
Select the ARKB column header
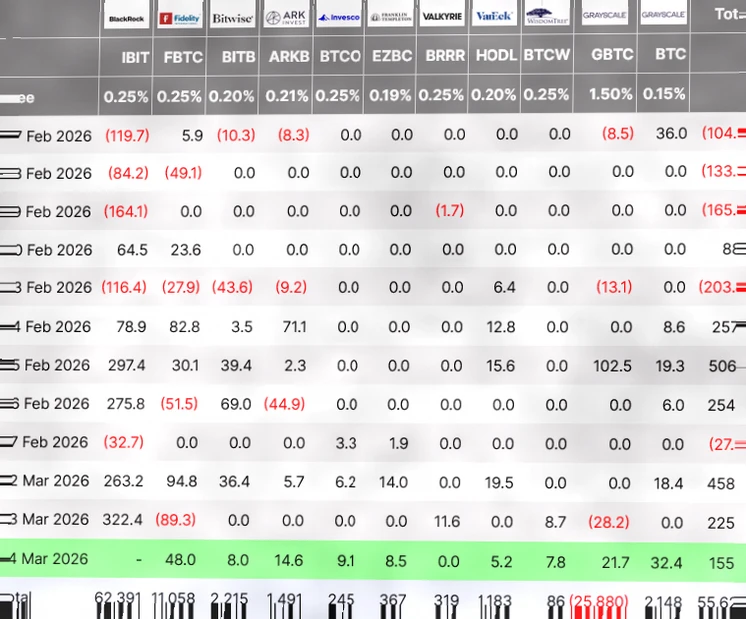coord(289,57)
